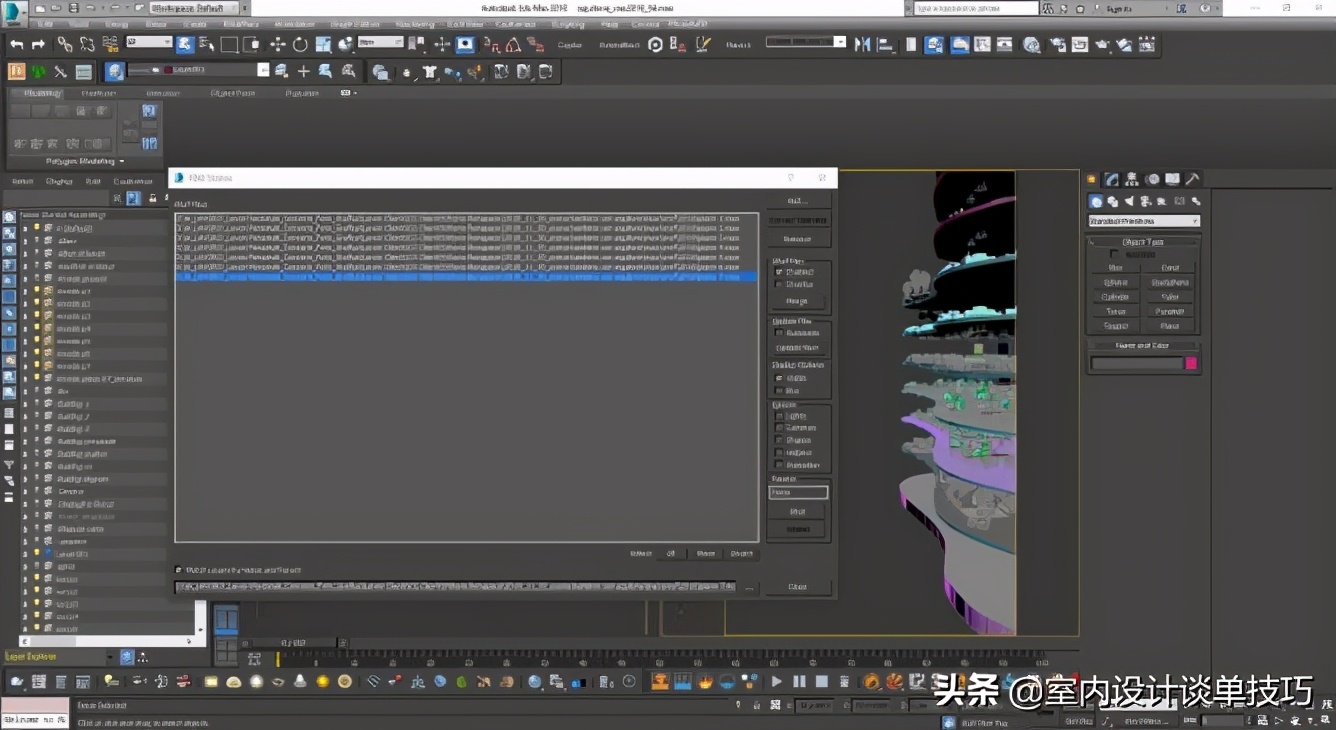The width and height of the screenshot is (1336, 730).
Task: Expand the Layer Explorer dropdown at bottom
Action: [x=110, y=657]
